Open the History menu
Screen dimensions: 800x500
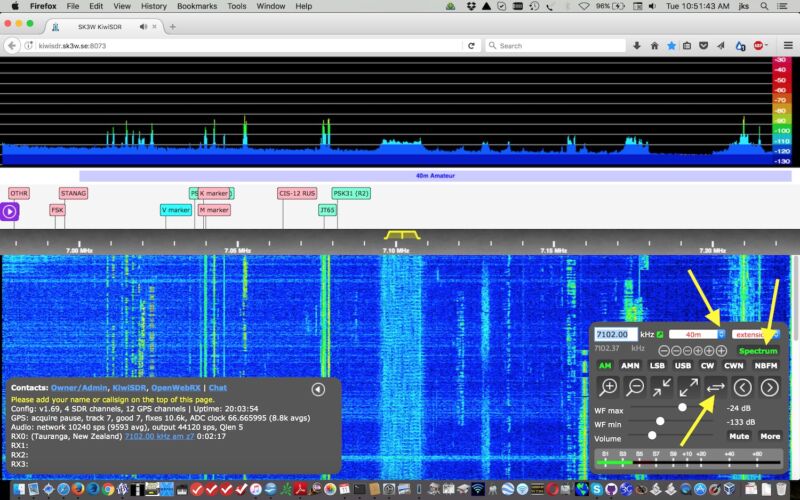(154, 6)
